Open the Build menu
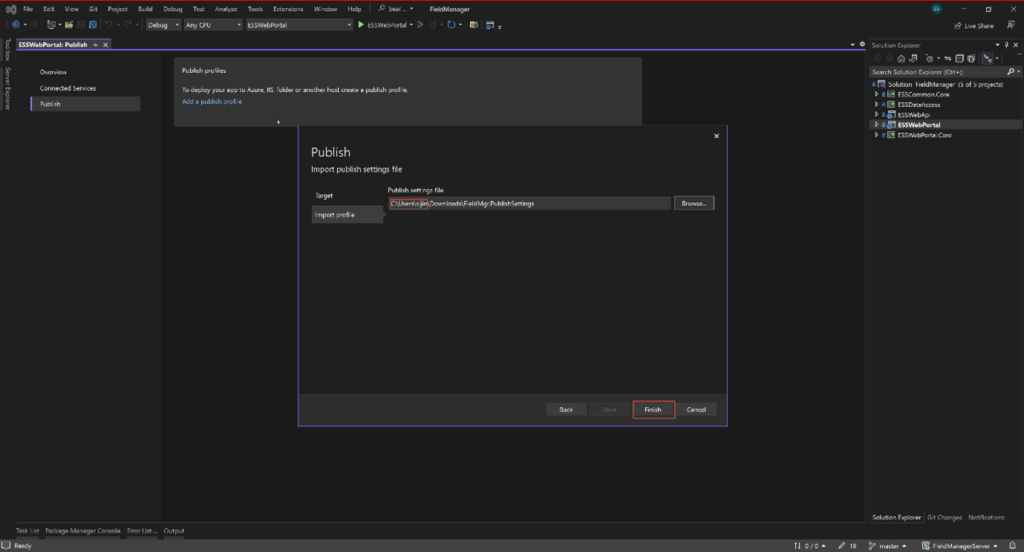1024x552 pixels. [145, 9]
